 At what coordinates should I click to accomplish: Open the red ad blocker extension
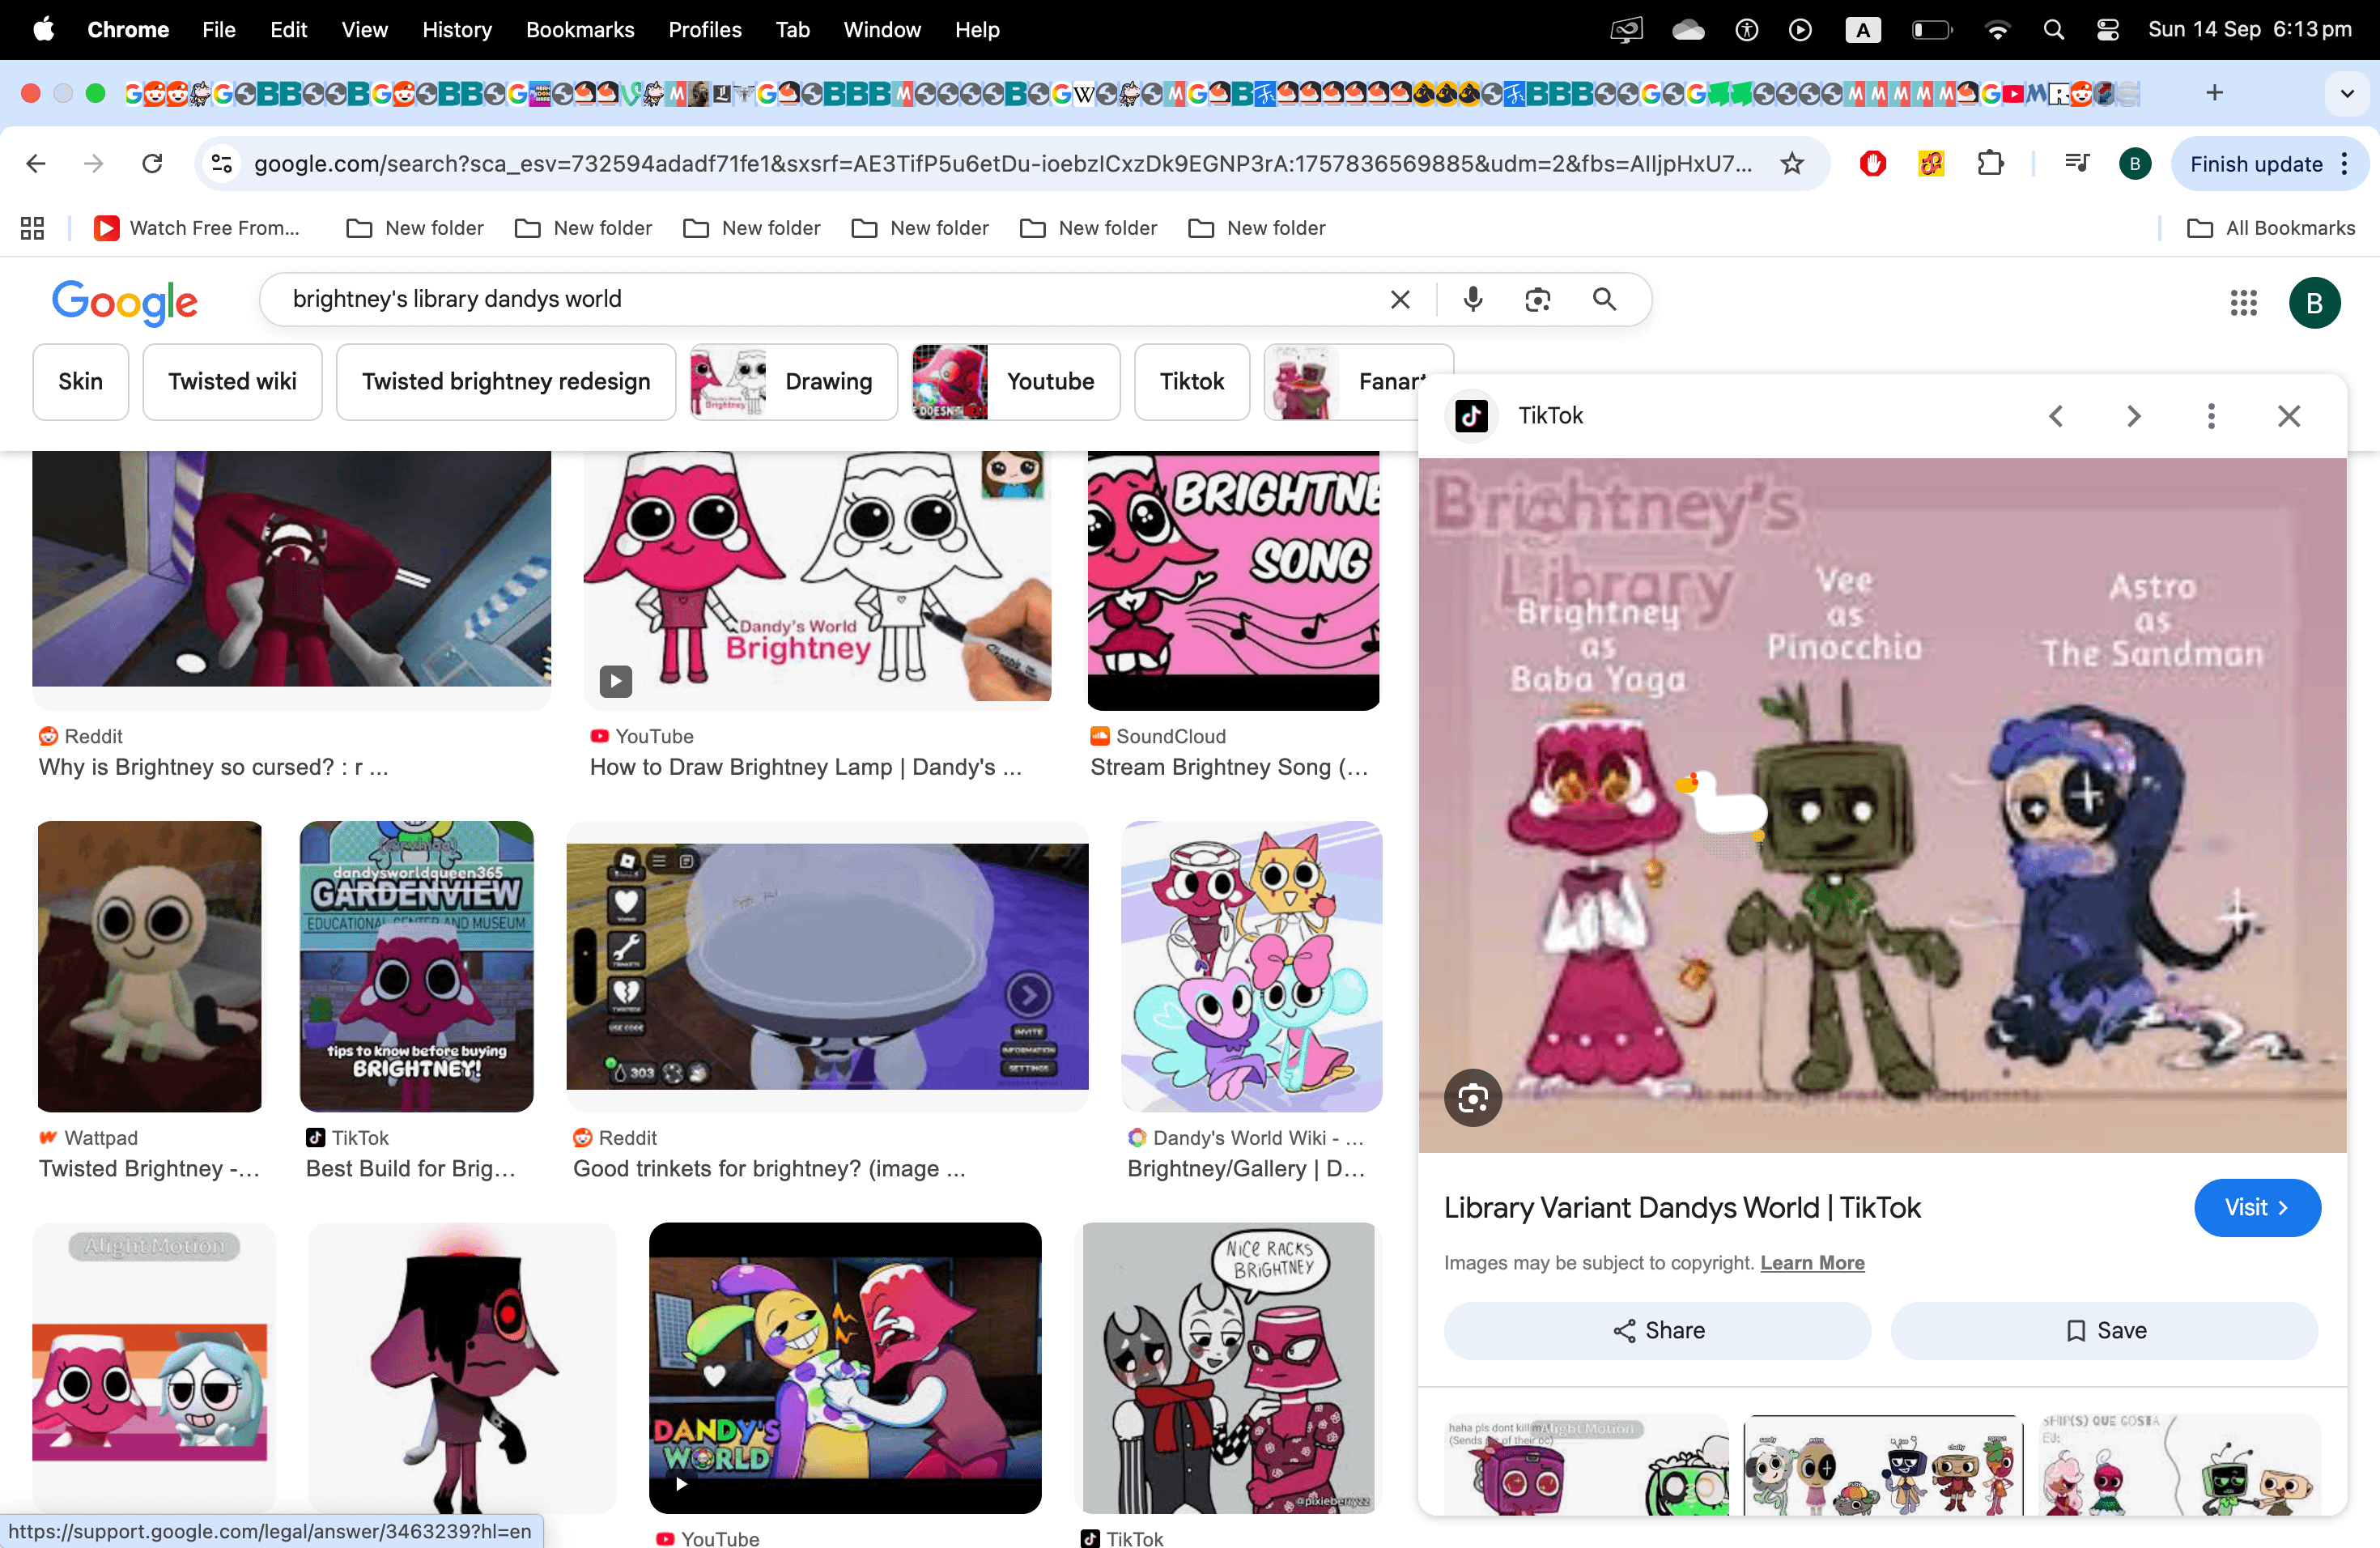pyautogui.click(x=1872, y=163)
